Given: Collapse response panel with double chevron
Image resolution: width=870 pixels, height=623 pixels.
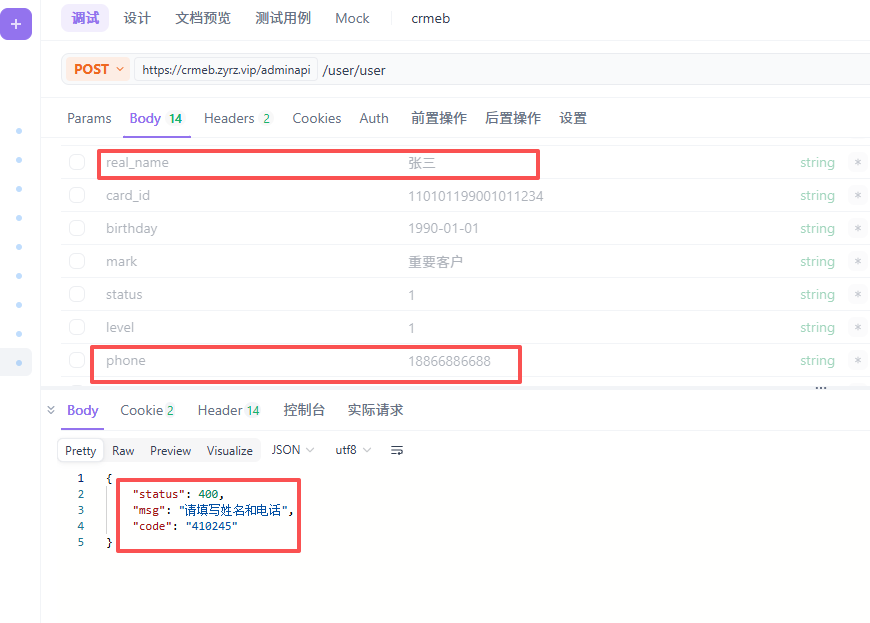Looking at the screenshot, I should click(51, 410).
